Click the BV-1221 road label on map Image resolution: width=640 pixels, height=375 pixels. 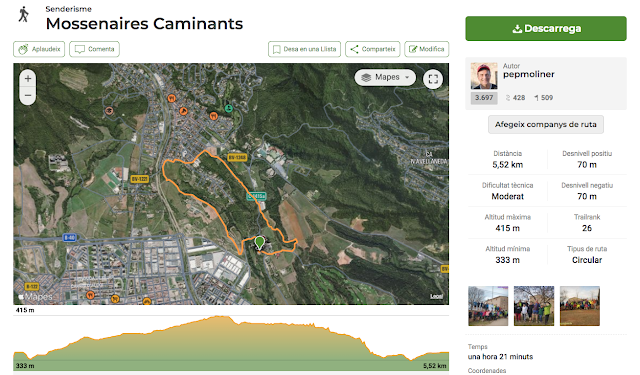[140, 179]
